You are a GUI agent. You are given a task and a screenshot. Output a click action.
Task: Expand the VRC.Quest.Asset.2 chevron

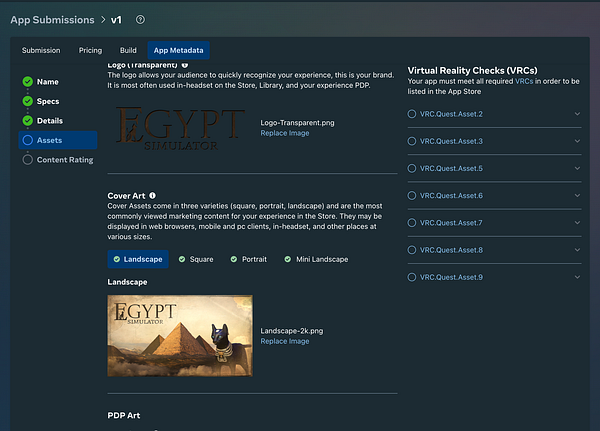point(577,114)
